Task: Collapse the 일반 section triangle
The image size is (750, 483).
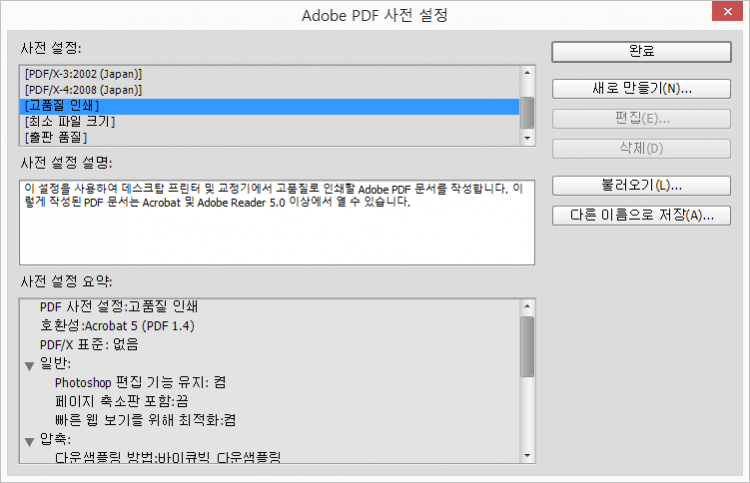Action: point(29,363)
